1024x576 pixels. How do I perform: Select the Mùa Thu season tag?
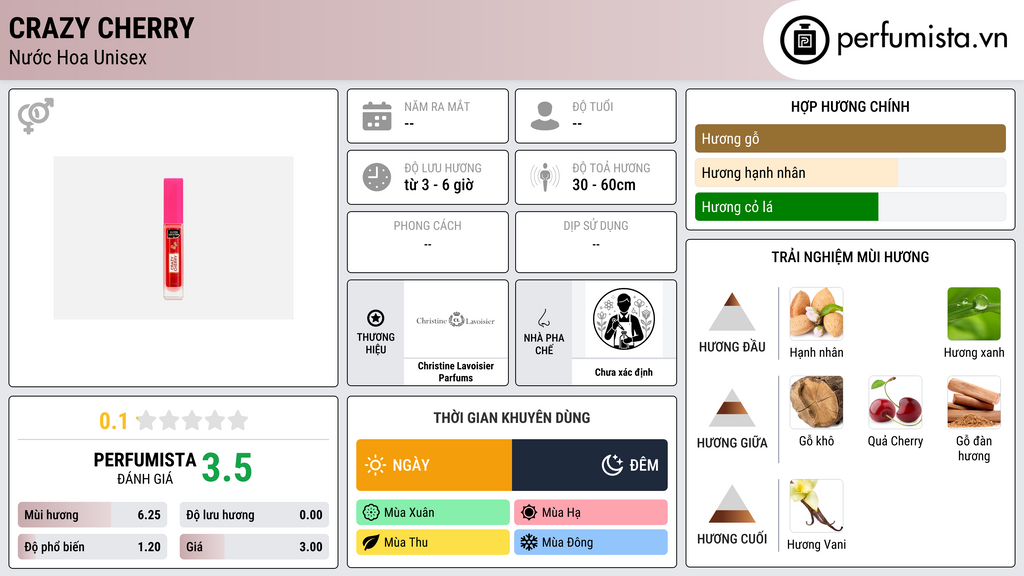[x=433, y=542]
